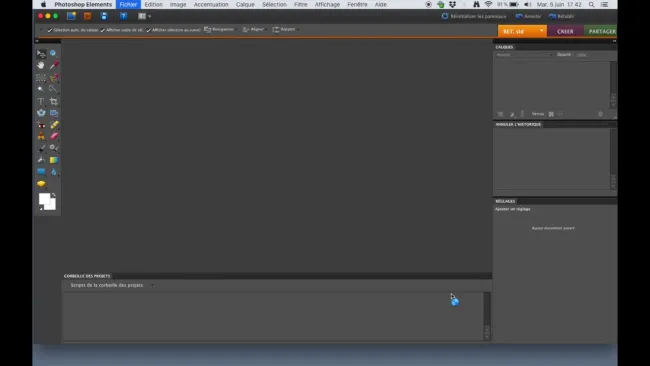Open the layer blend mode dropdown

[x=524, y=55]
